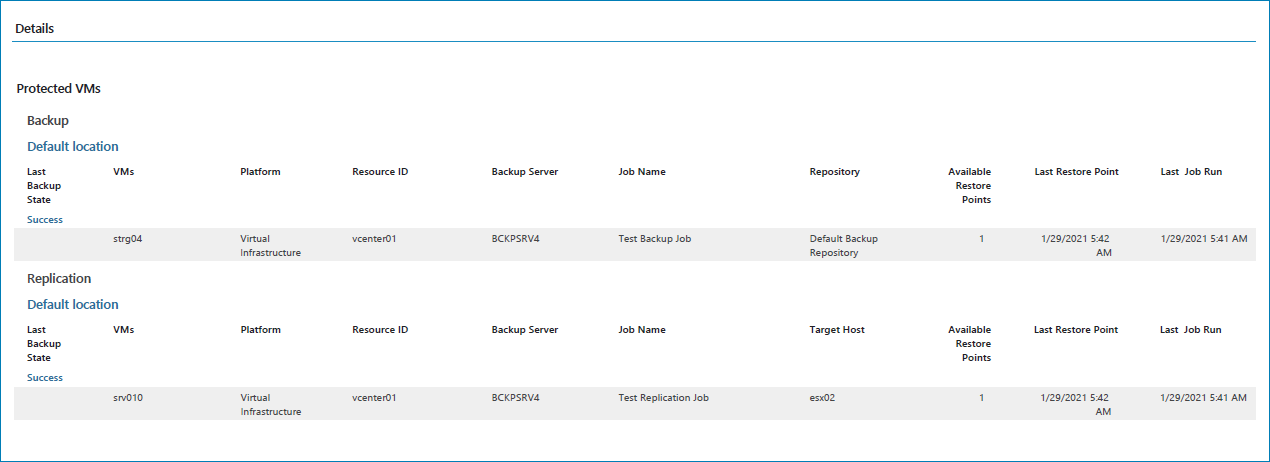This screenshot has height=462, width=1270.
Task: Click the Backup section title
Action: [x=48, y=120]
